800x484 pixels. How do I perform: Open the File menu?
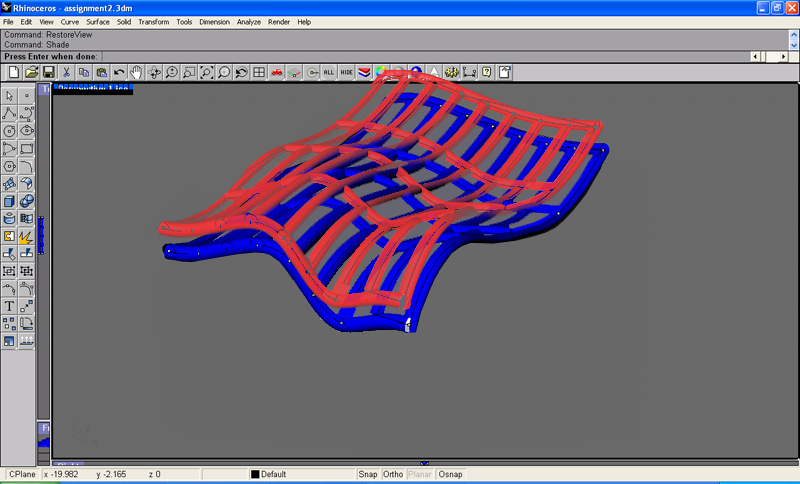[8, 22]
